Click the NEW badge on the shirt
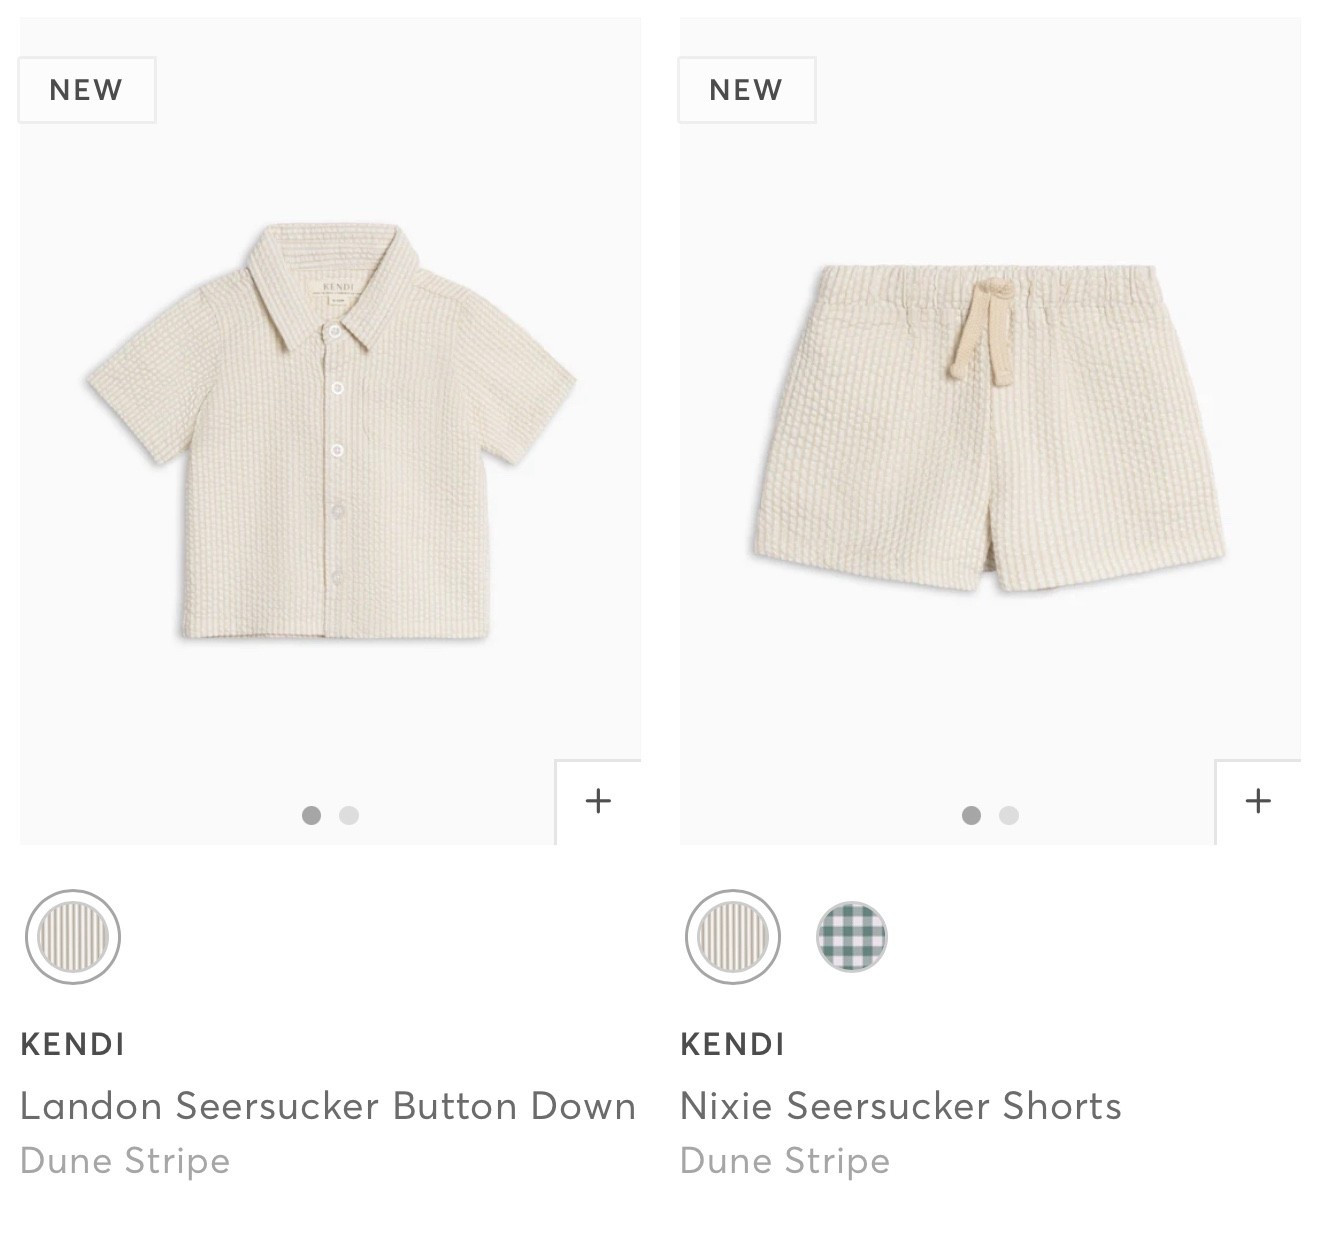1320x1246 pixels. (86, 90)
